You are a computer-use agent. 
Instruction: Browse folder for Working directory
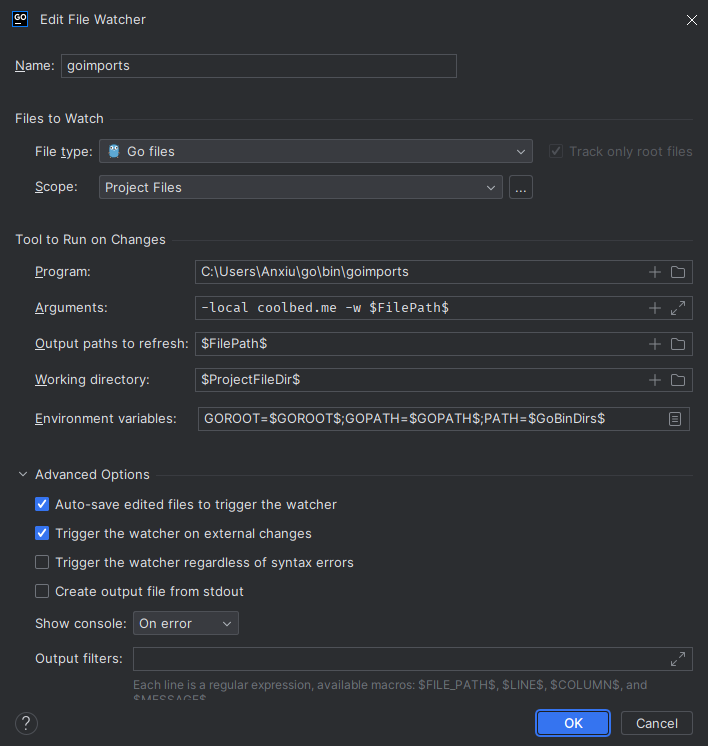click(x=678, y=380)
